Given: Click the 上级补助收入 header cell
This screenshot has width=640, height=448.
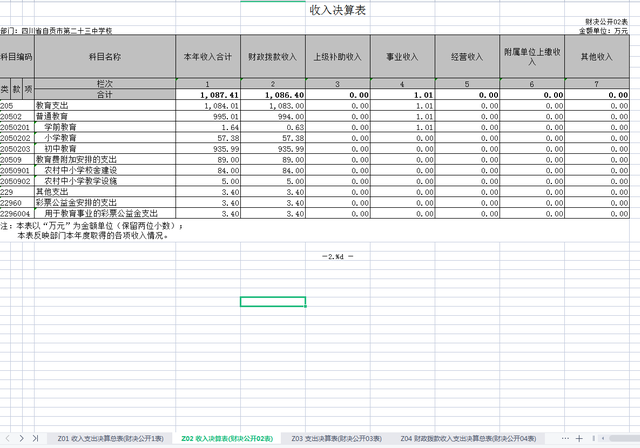Looking at the screenshot, I should (339, 57).
